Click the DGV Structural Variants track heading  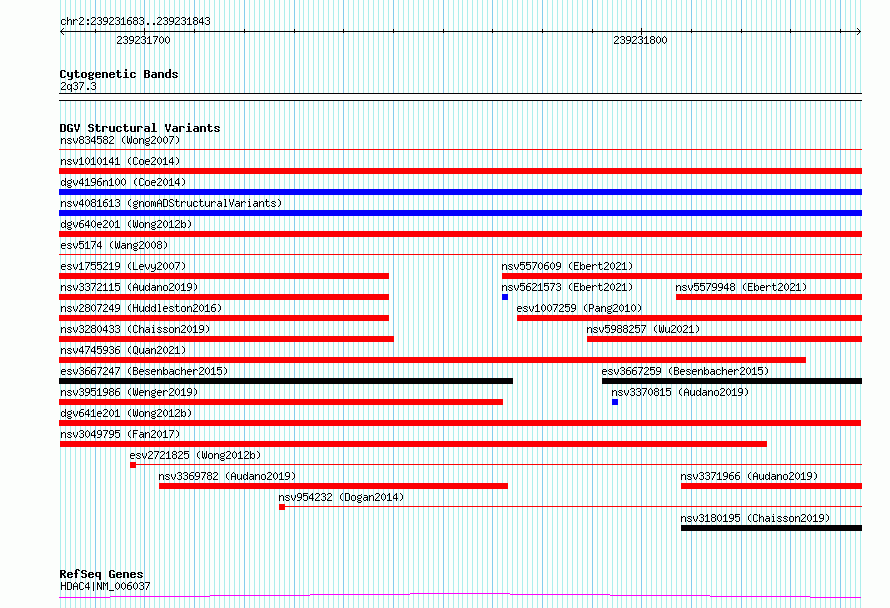(140, 128)
